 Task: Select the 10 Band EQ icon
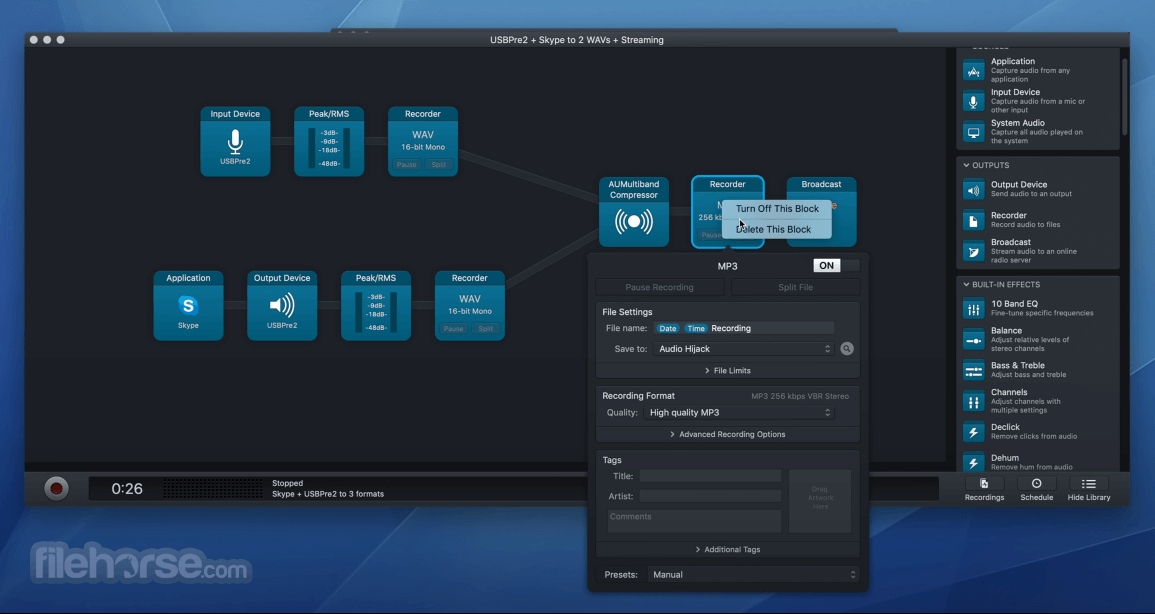click(x=974, y=308)
